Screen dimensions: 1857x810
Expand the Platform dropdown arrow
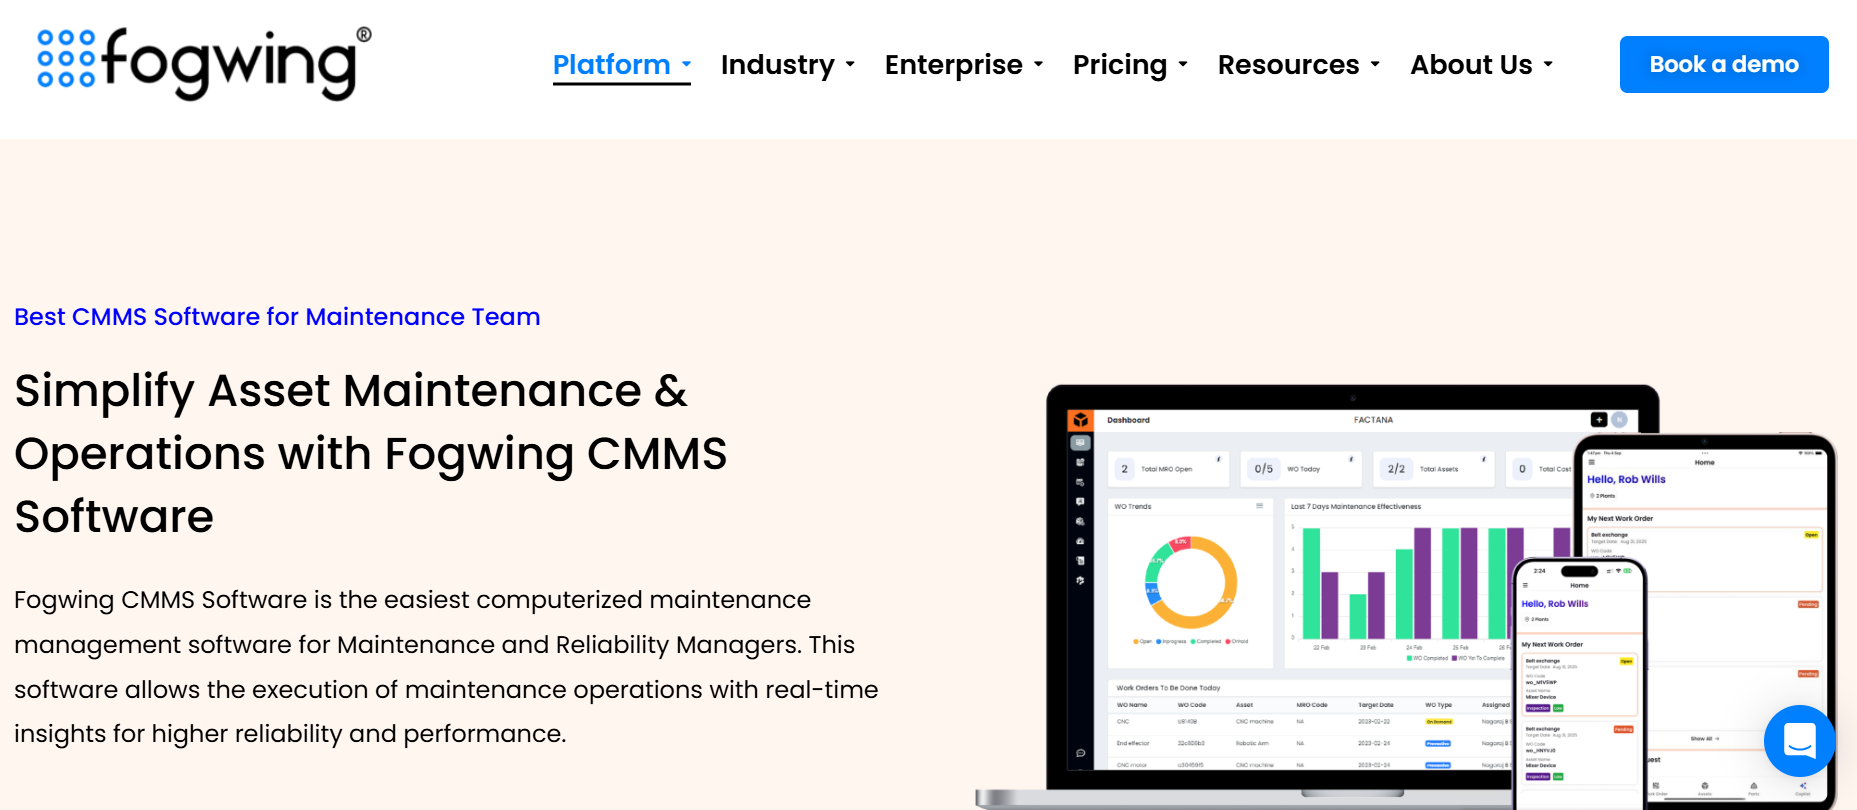point(686,64)
